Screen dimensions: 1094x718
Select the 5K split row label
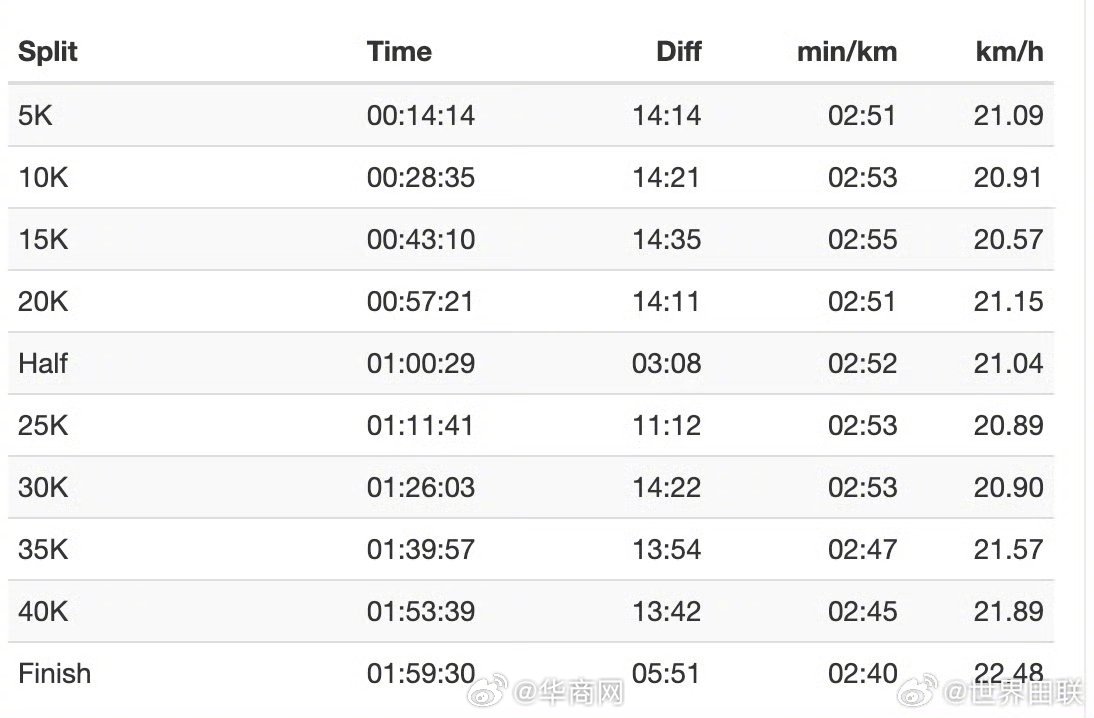[35, 115]
